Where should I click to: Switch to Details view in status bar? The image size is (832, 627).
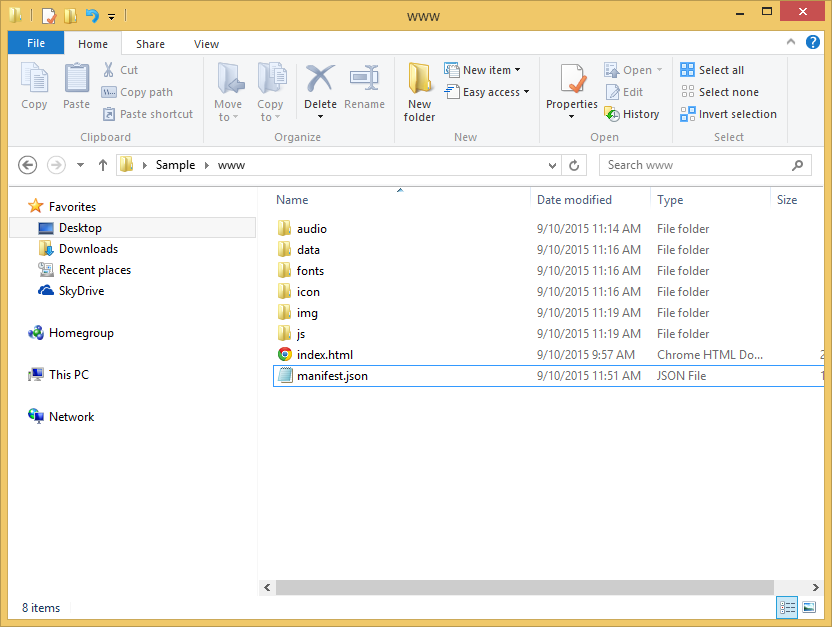pos(787,607)
